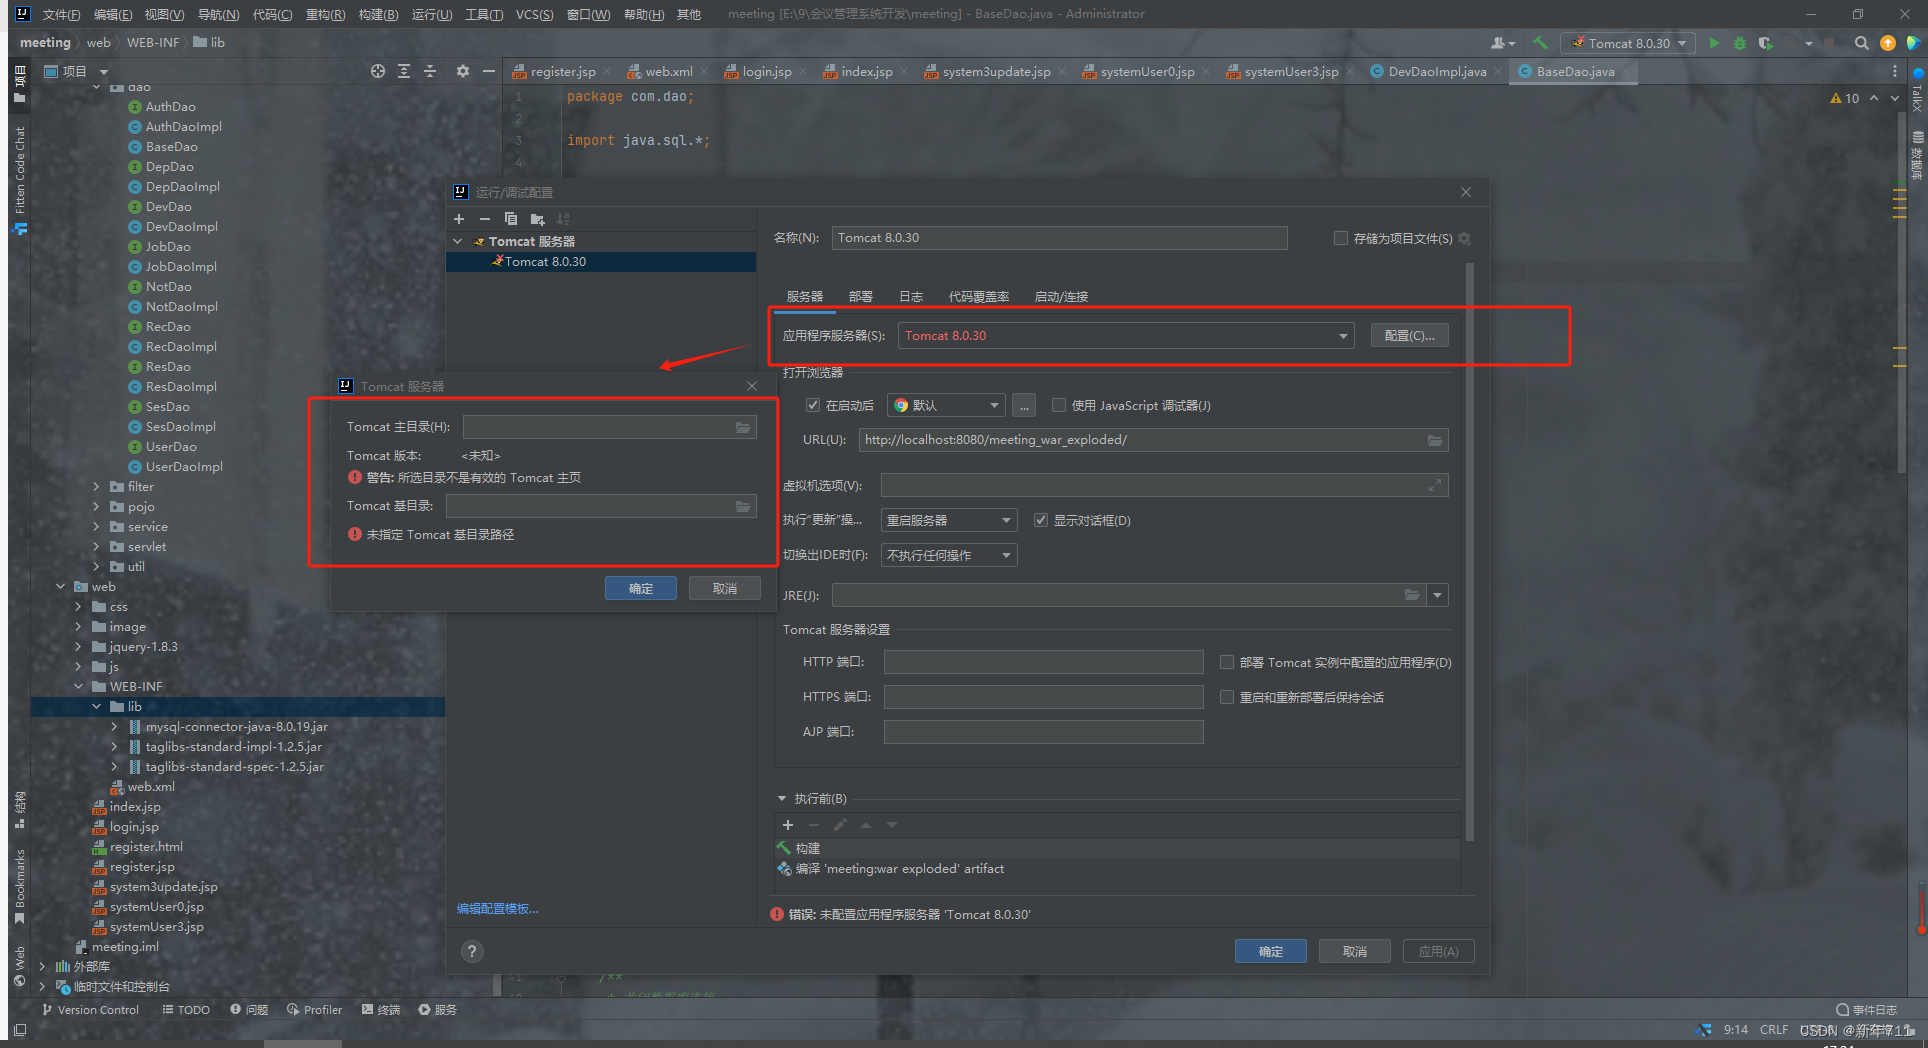Select mysql-connector-java-8.0.19.jar in the project tree
Image resolution: width=1928 pixels, height=1048 pixels.
236,727
